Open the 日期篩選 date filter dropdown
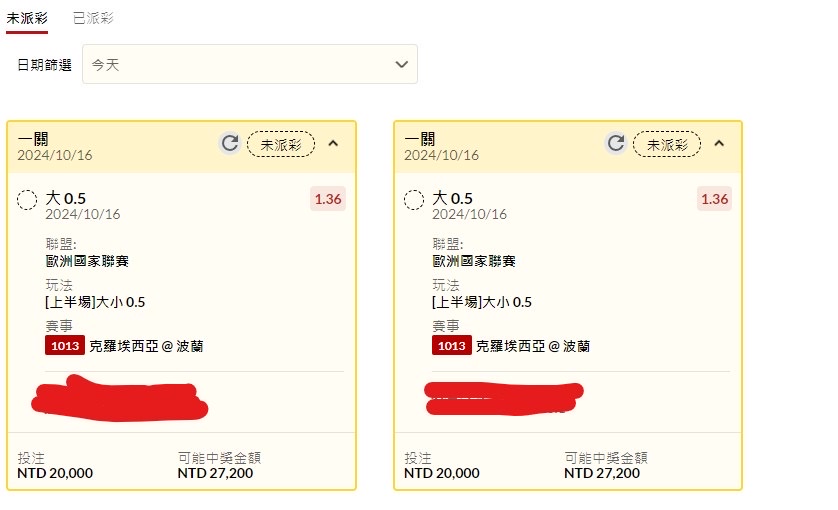This screenshot has width=838, height=510. [x=250, y=64]
